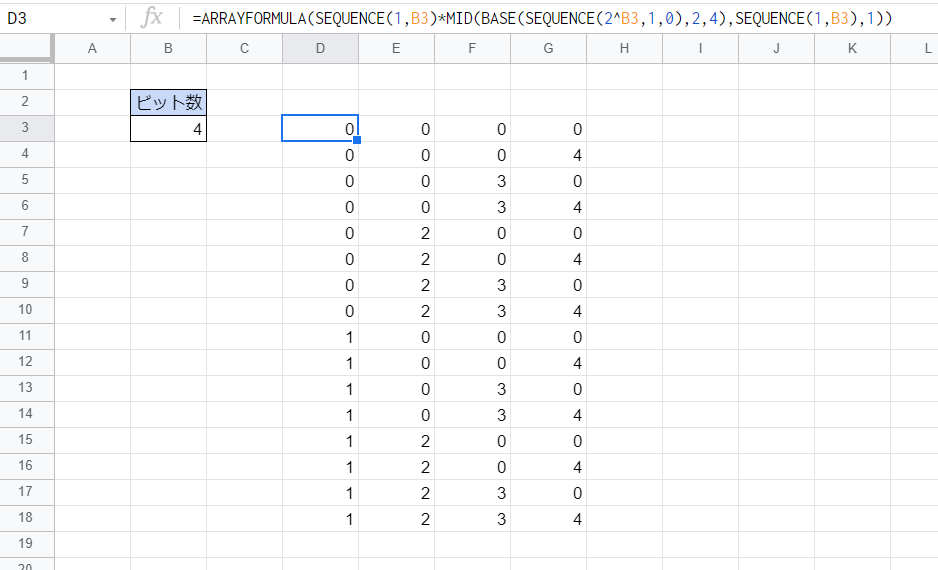Select column G header
Image resolution: width=938 pixels, height=570 pixels.
(548, 48)
